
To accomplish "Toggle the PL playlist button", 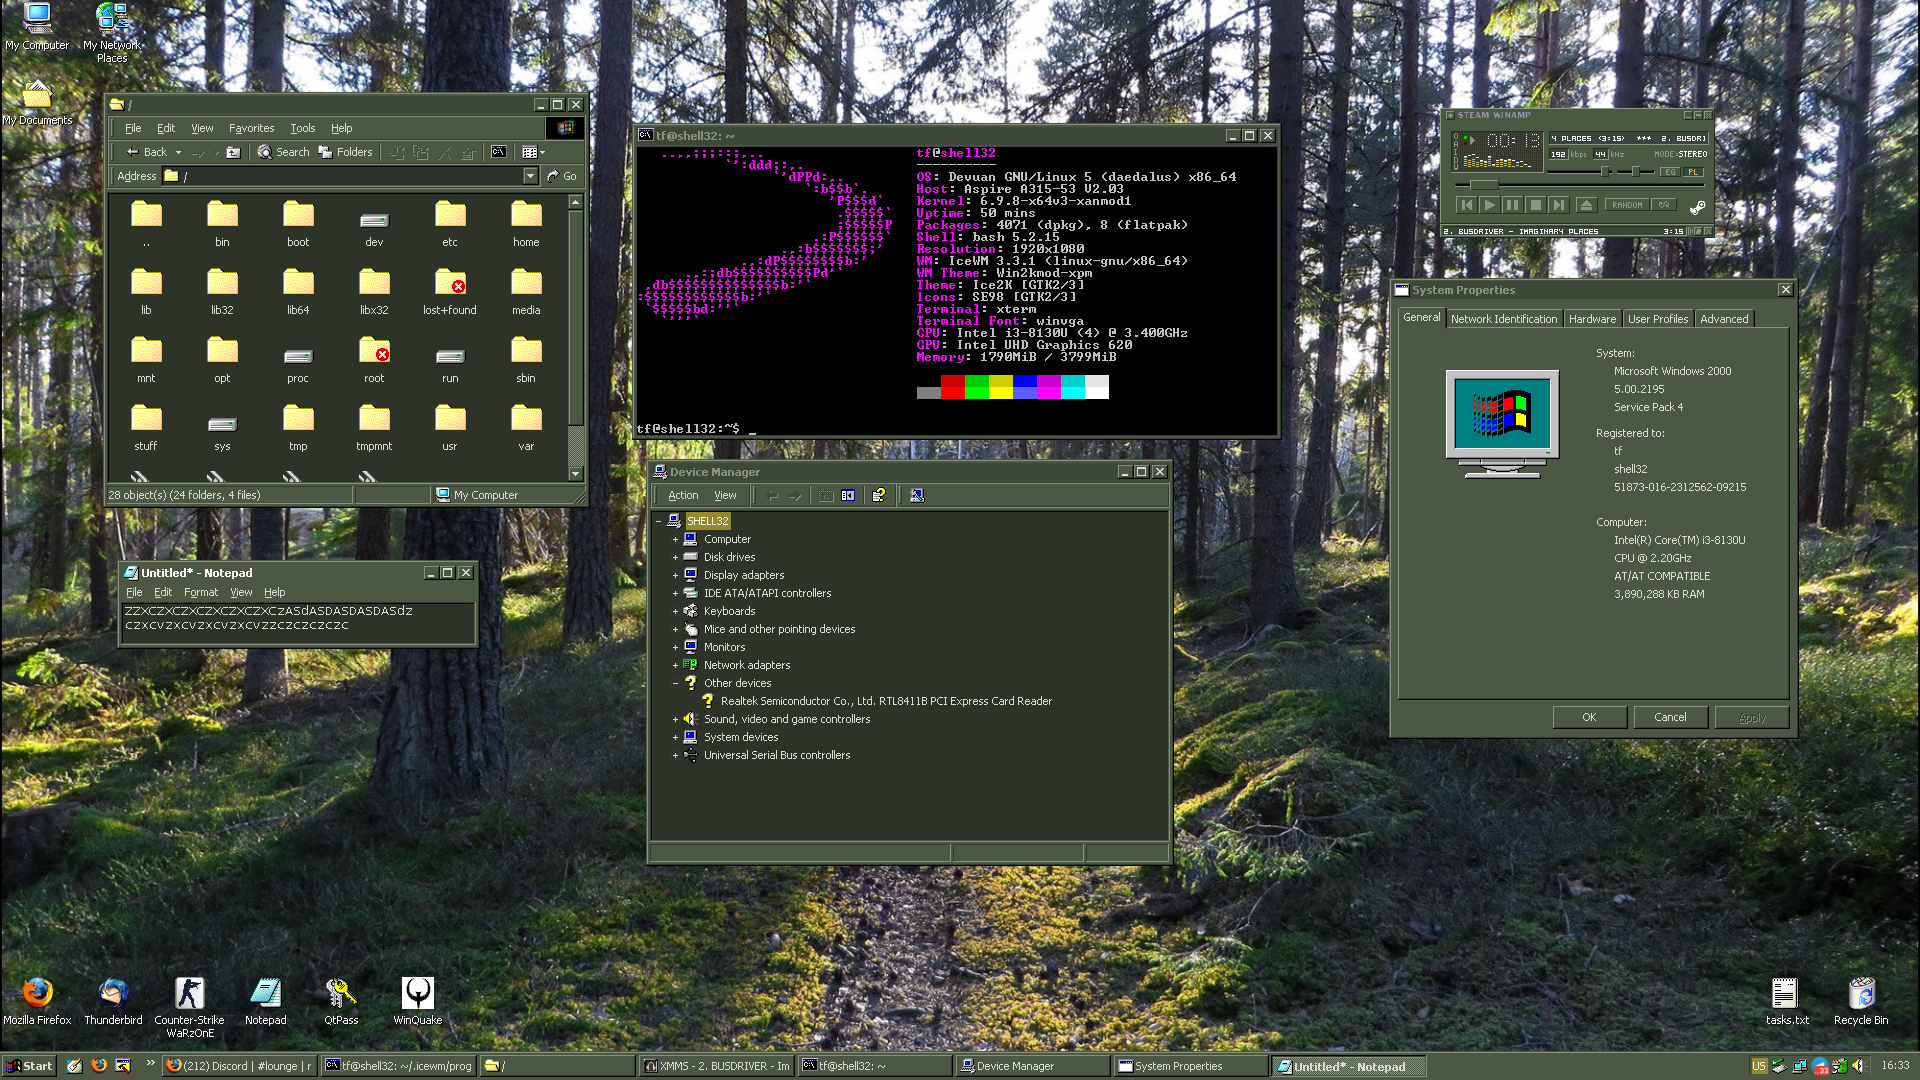I will tap(1692, 172).
